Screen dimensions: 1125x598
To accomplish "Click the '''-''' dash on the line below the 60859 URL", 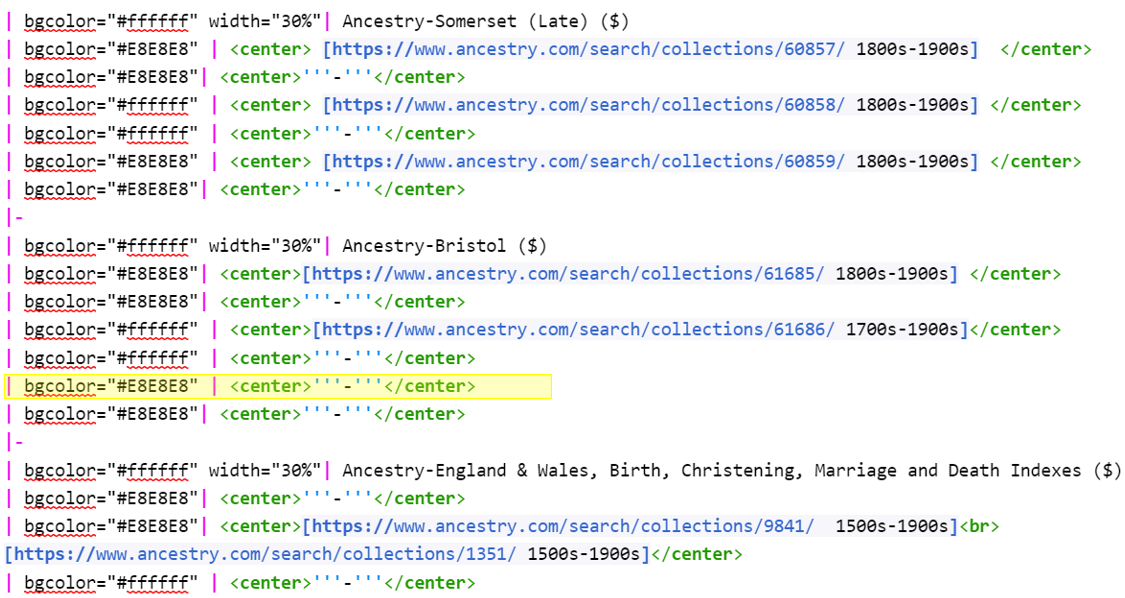I will (x=338, y=190).
